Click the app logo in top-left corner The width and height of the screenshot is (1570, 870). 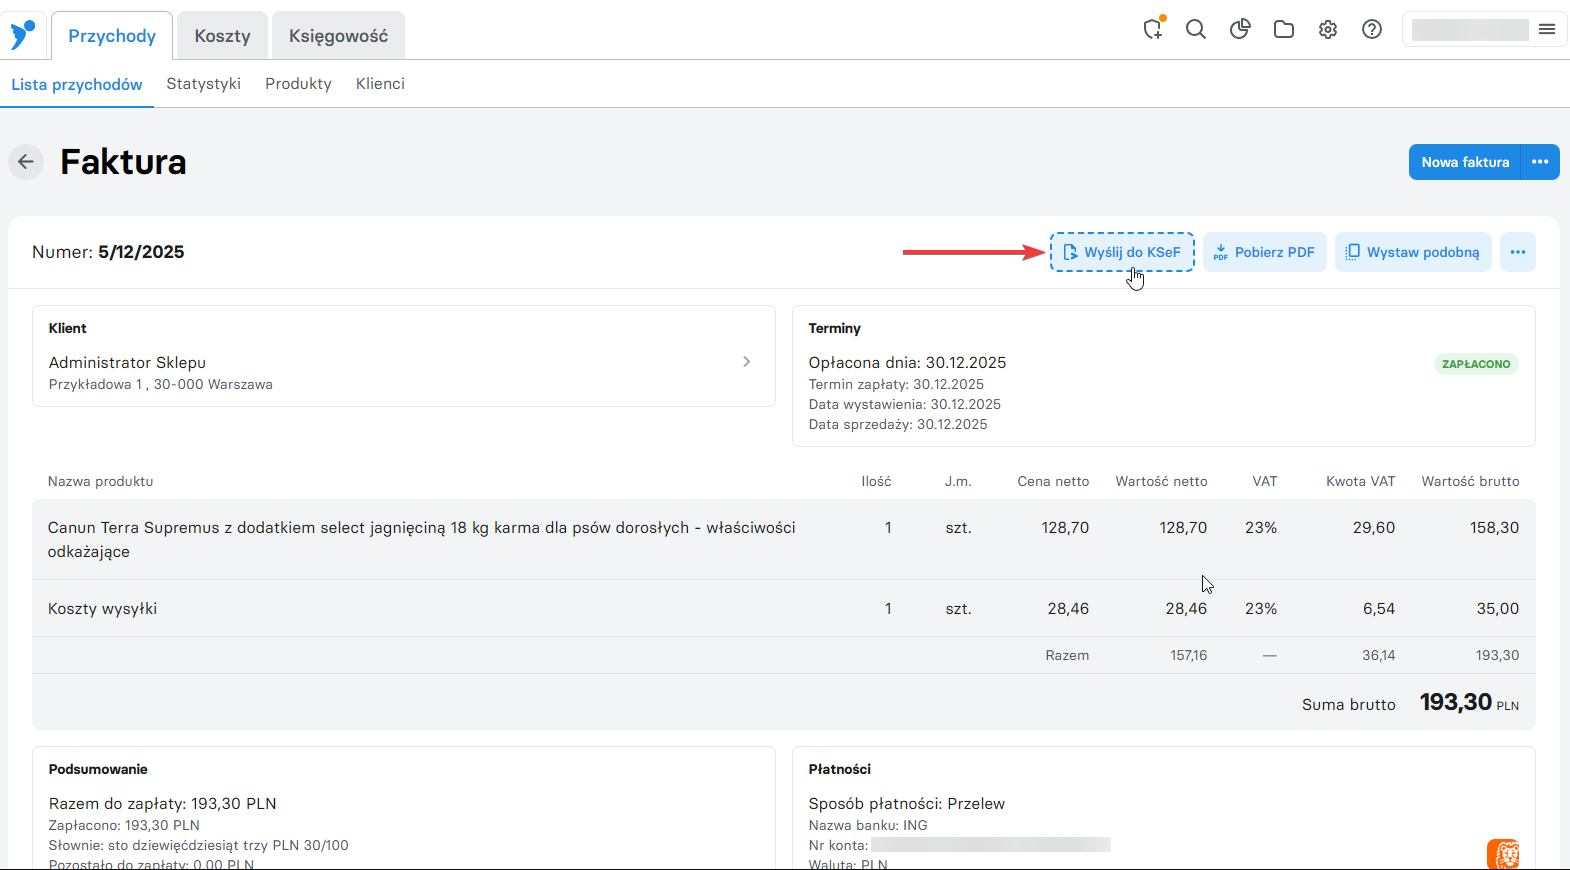[x=22, y=34]
